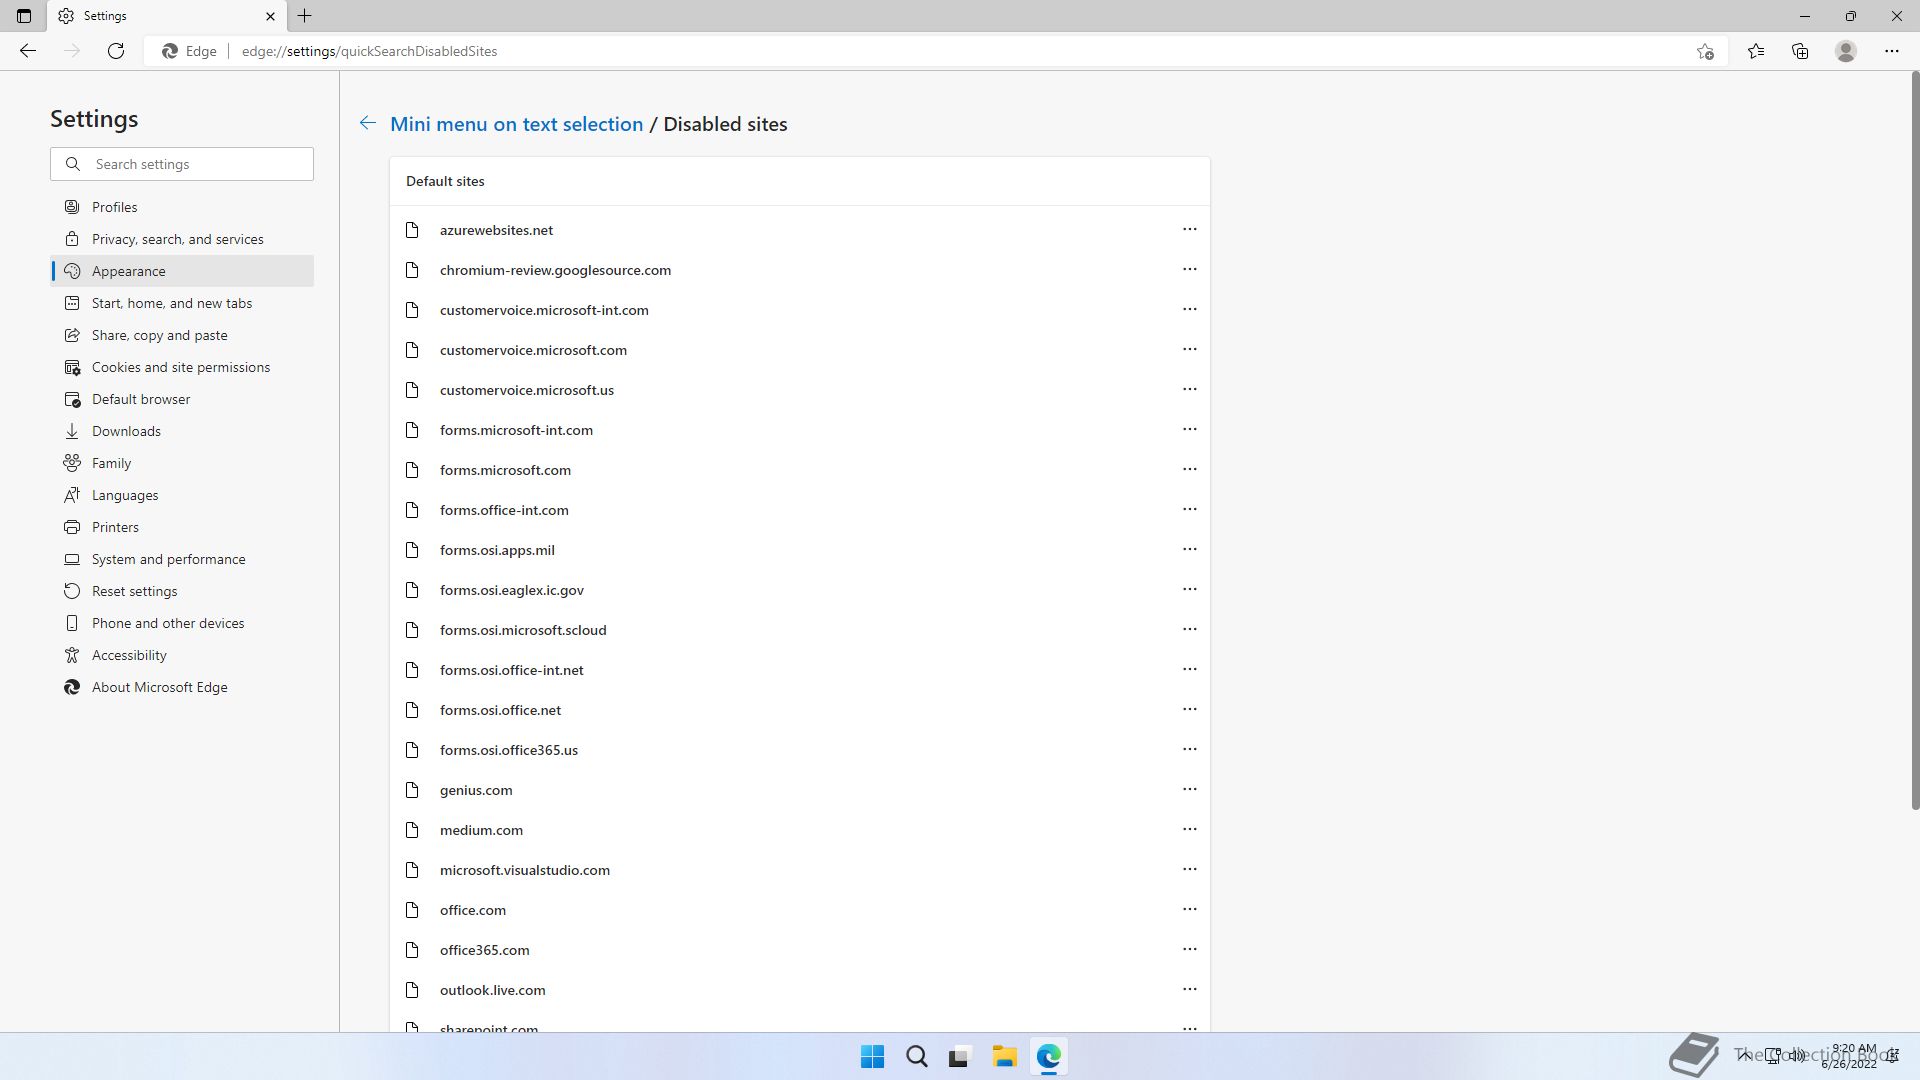This screenshot has height=1080, width=1920.
Task: Click the page icon beside medium.com
Action: tap(412, 830)
